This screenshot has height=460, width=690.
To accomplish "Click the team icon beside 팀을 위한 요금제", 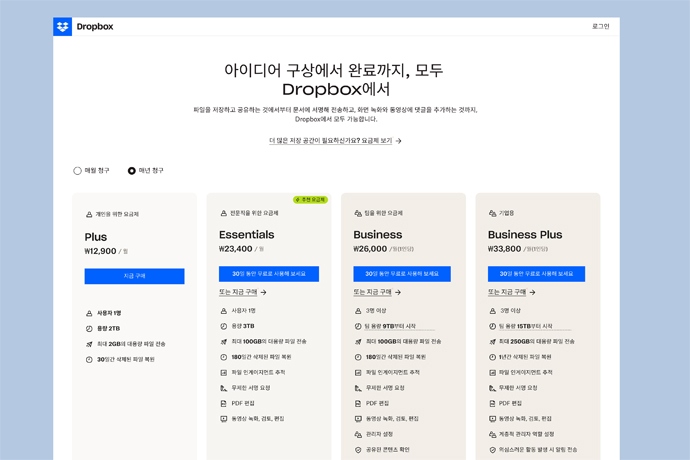I will 358,213.
